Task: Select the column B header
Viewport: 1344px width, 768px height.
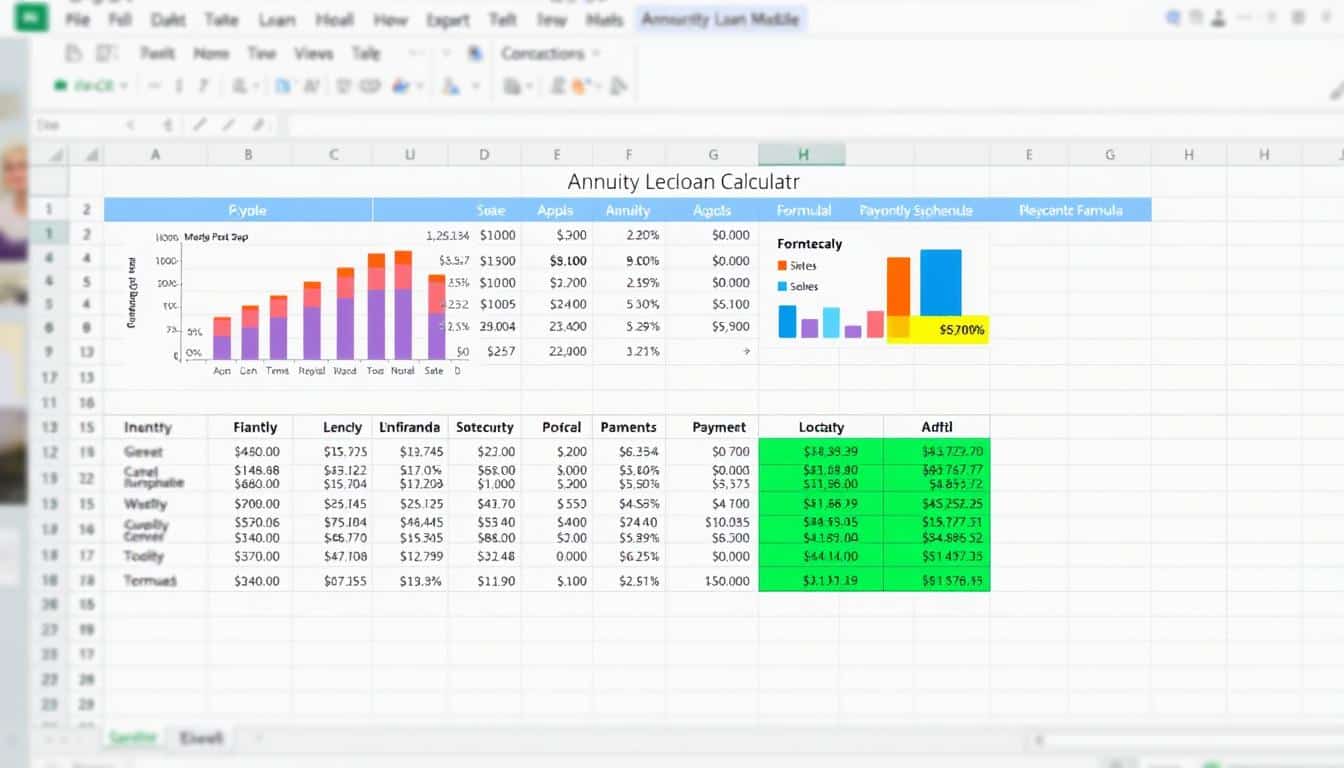Action: pyautogui.click(x=249, y=154)
